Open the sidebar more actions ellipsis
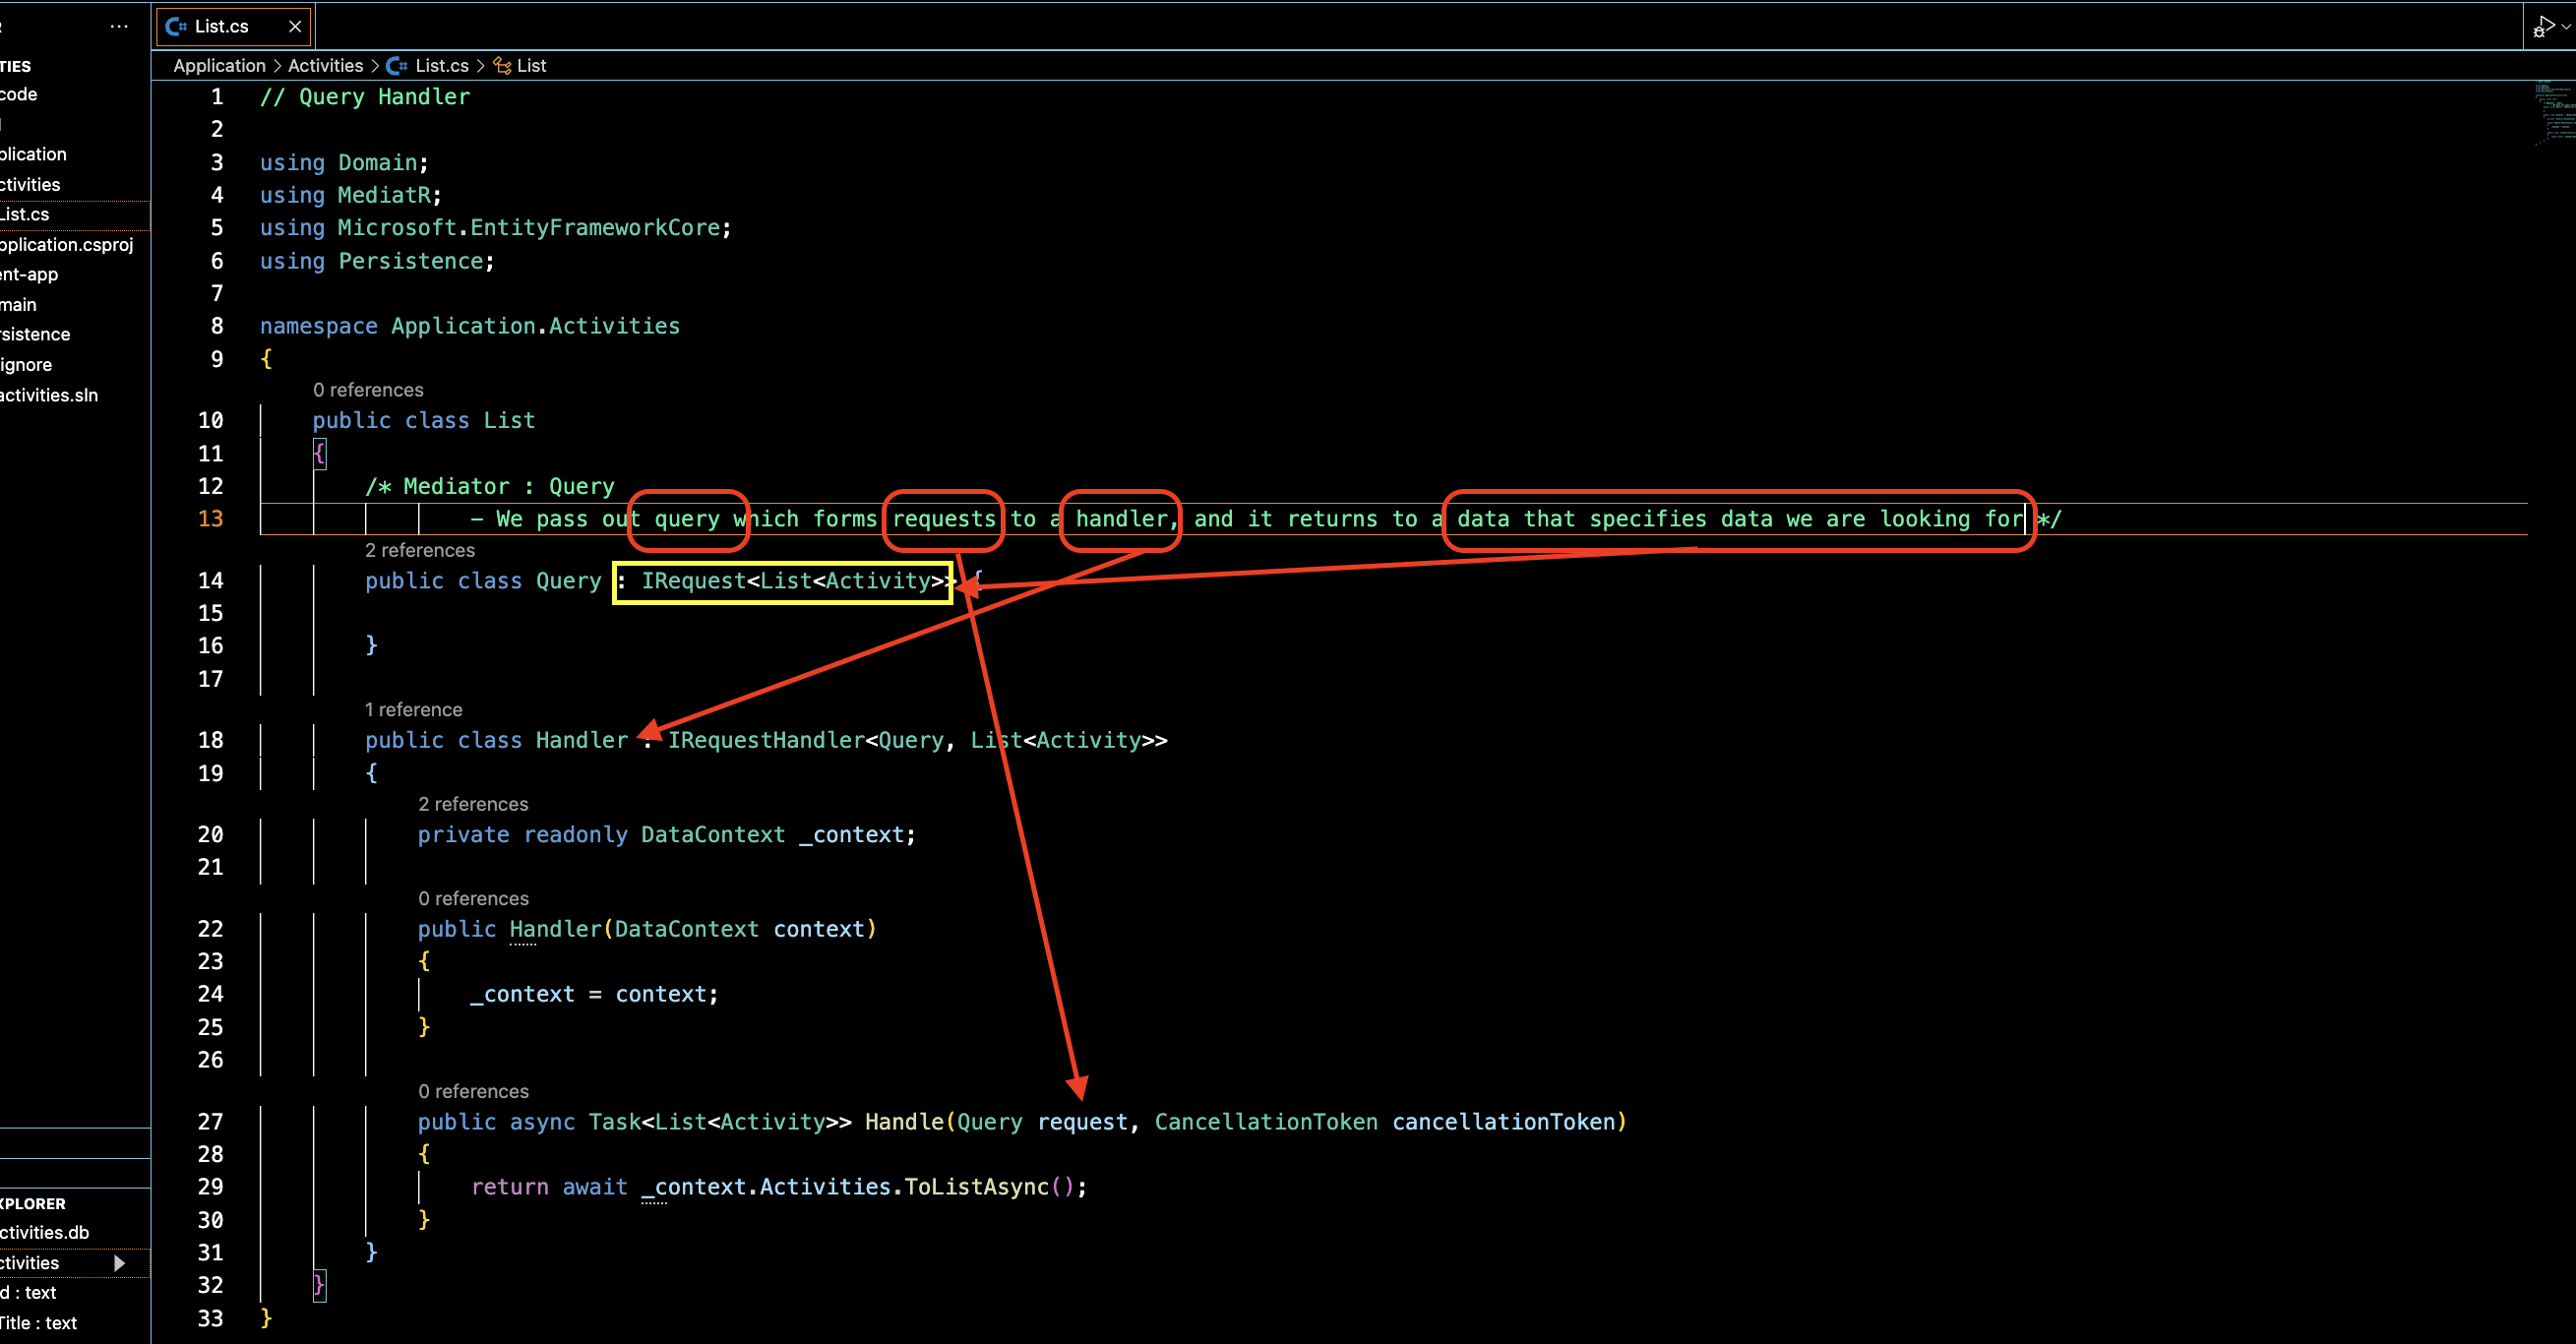 (x=119, y=27)
